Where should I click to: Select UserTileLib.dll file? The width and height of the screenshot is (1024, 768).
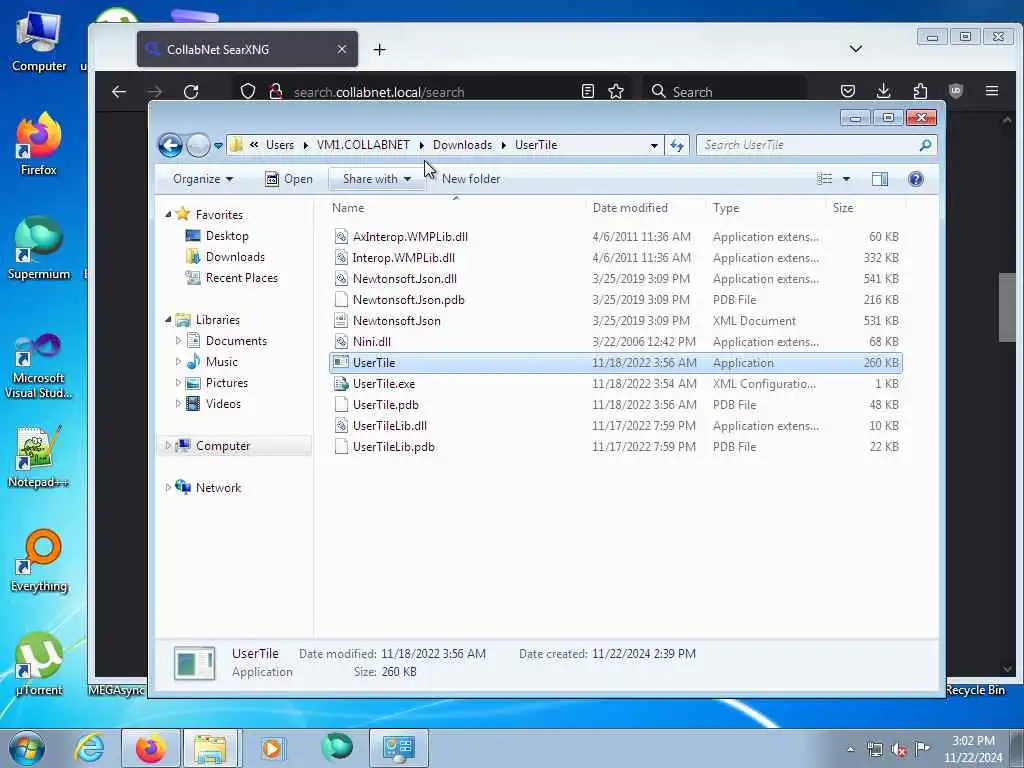coord(616,426)
